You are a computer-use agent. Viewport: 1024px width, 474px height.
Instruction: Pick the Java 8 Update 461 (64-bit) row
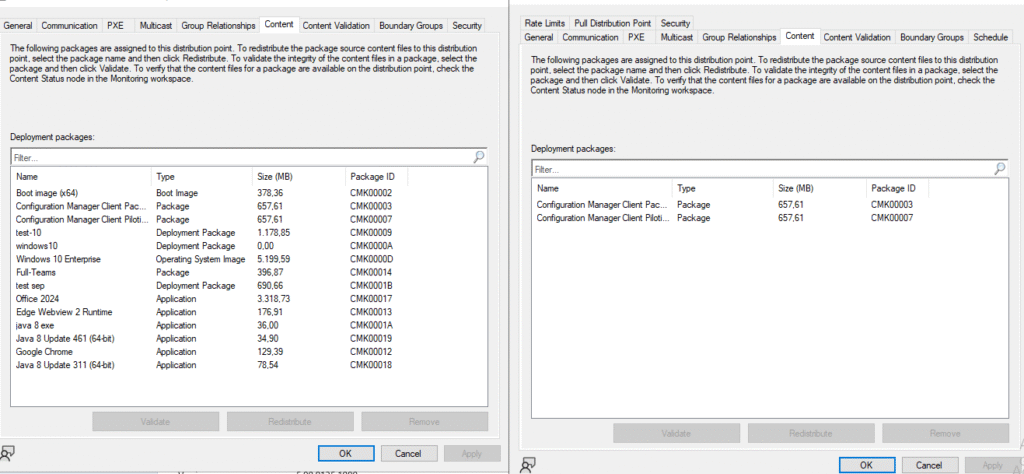click(x=64, y=338)
